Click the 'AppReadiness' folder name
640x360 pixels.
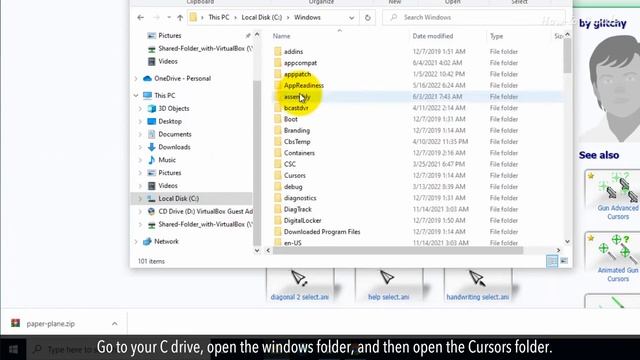(304, 85)
